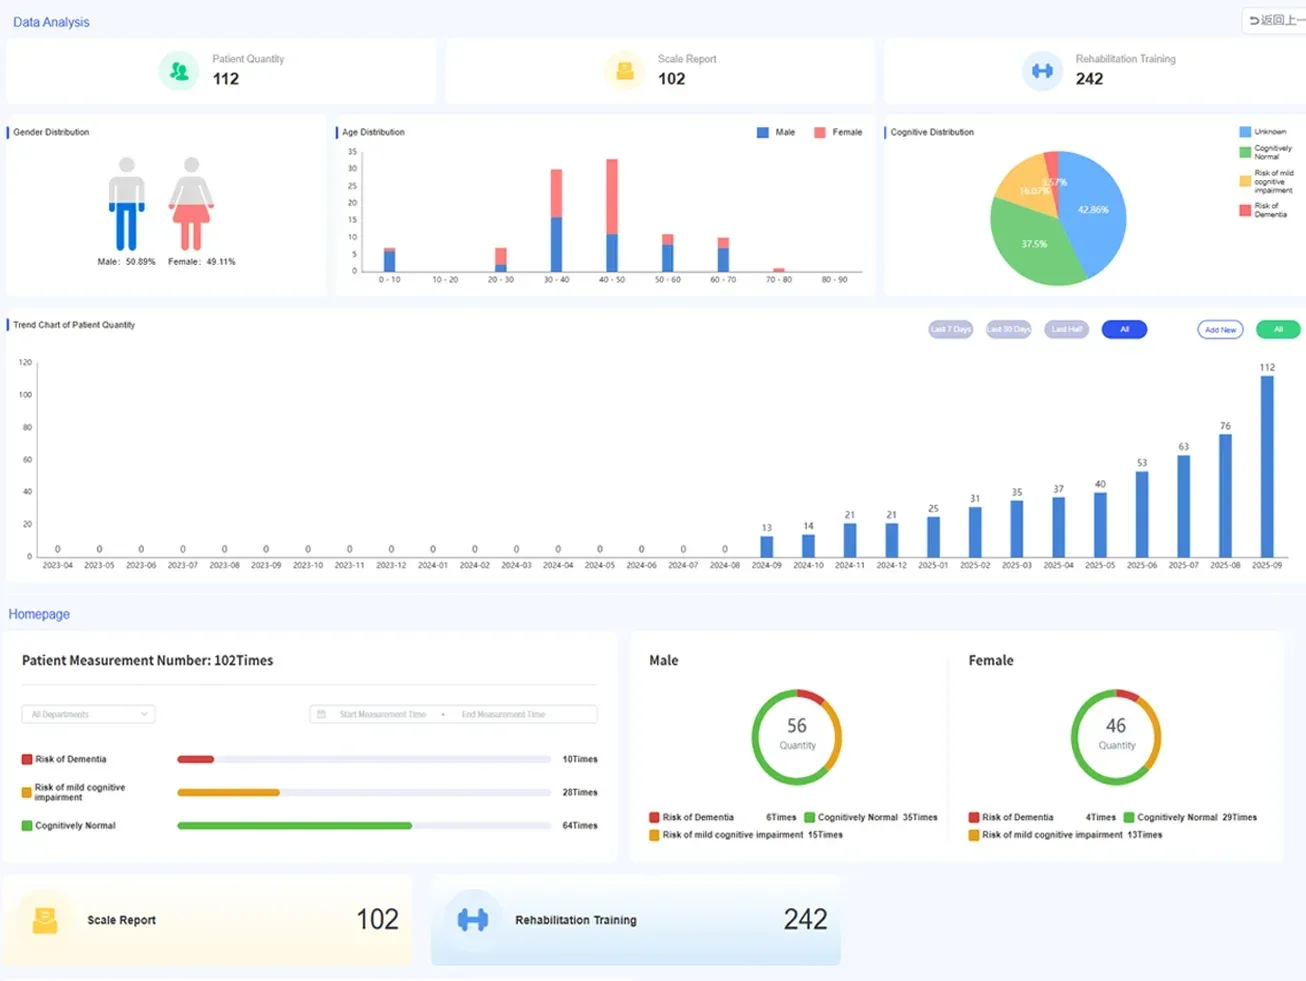Click the Add New button
The width and height of the screenshot is (1306, 981).
point(1219,329)
